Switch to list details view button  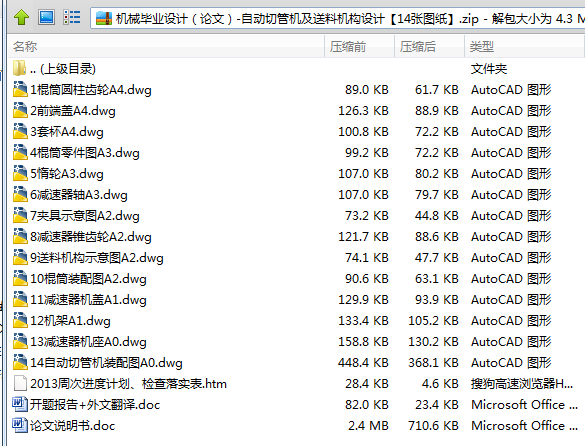coord(71,17)
